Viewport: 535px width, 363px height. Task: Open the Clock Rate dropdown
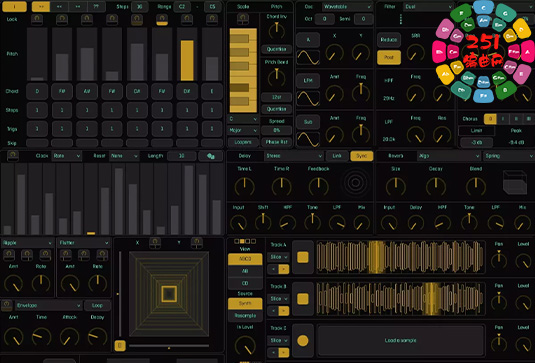67,156
